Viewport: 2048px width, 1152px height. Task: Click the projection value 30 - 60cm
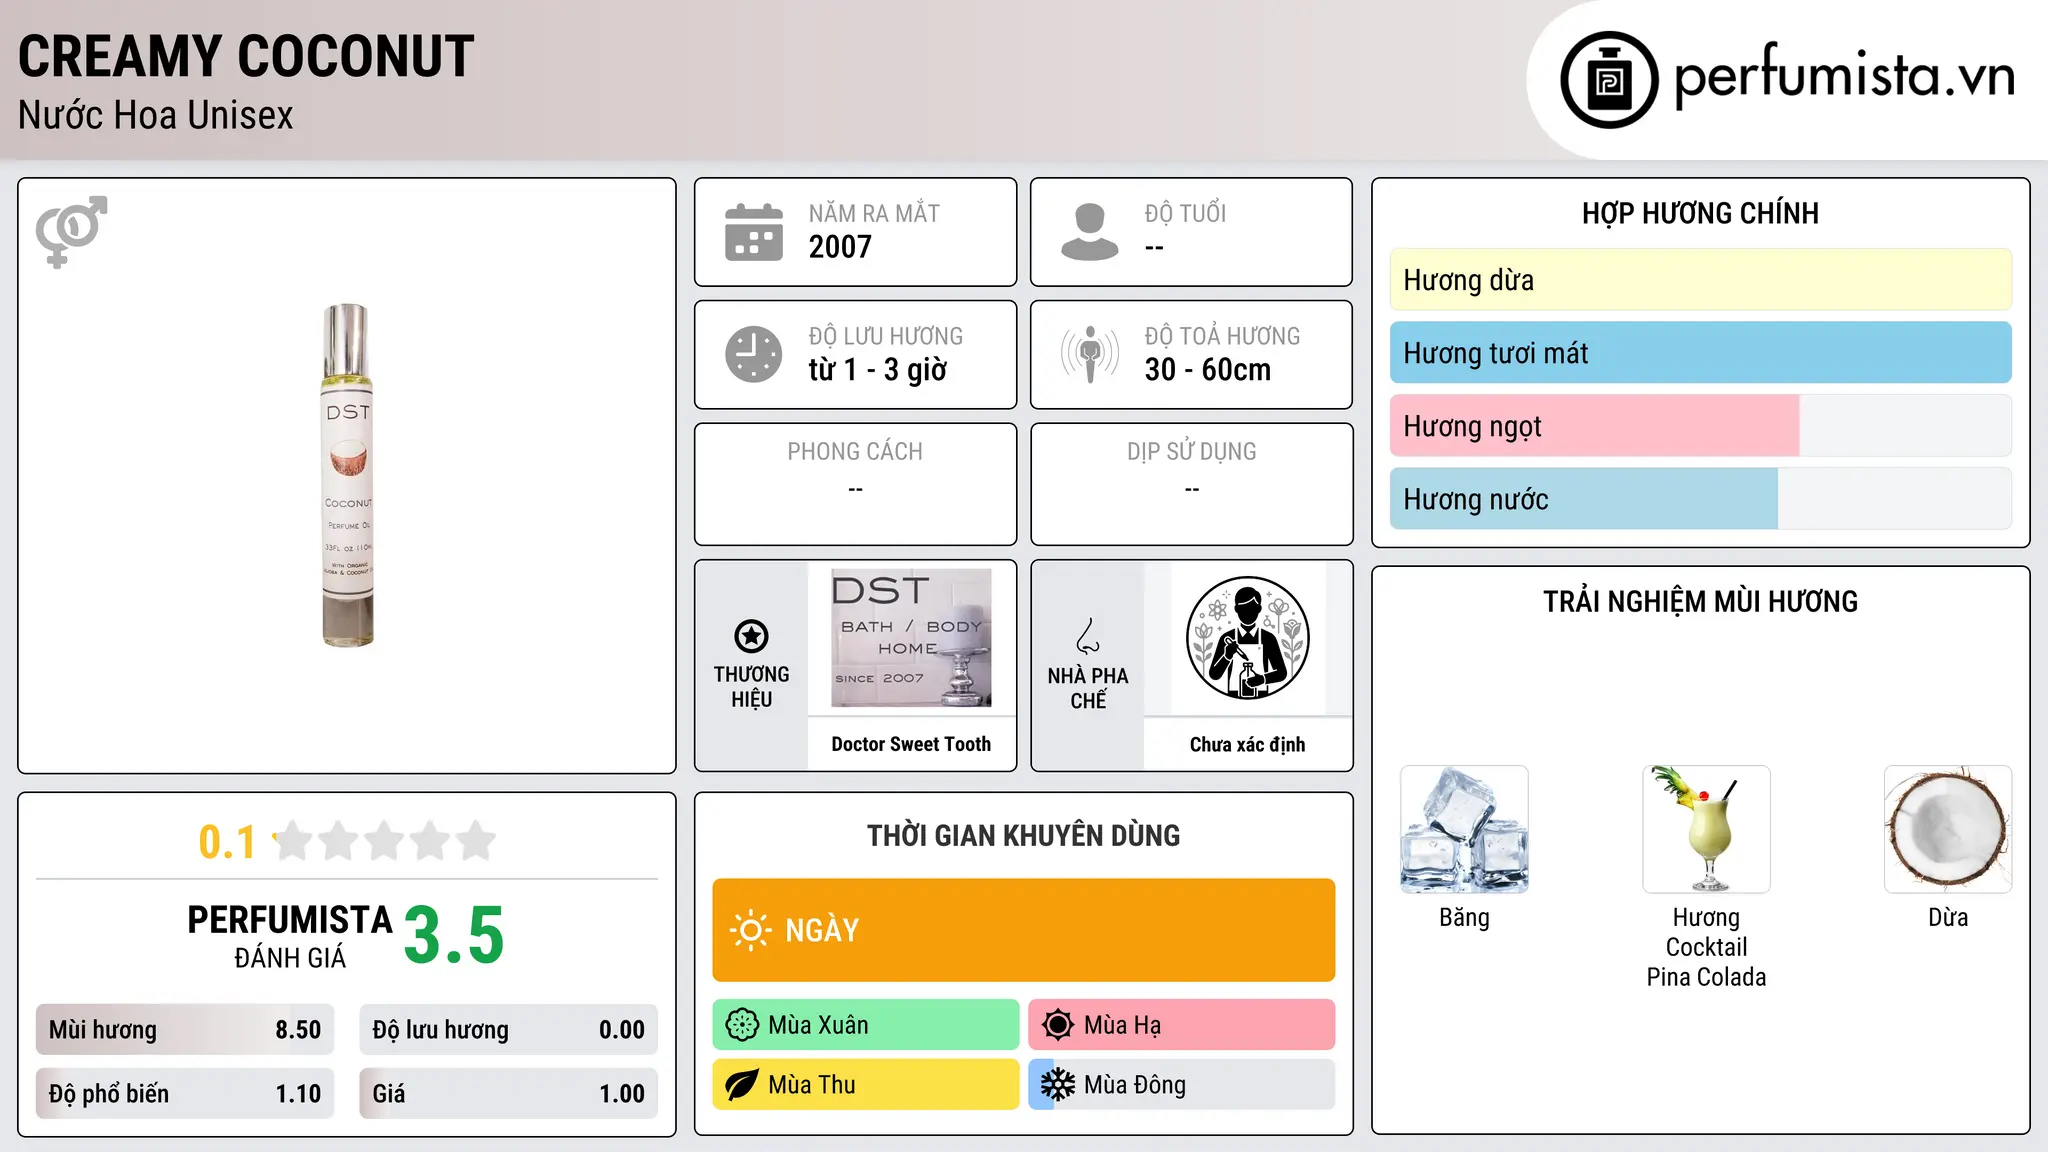[x=1208, y=370]
